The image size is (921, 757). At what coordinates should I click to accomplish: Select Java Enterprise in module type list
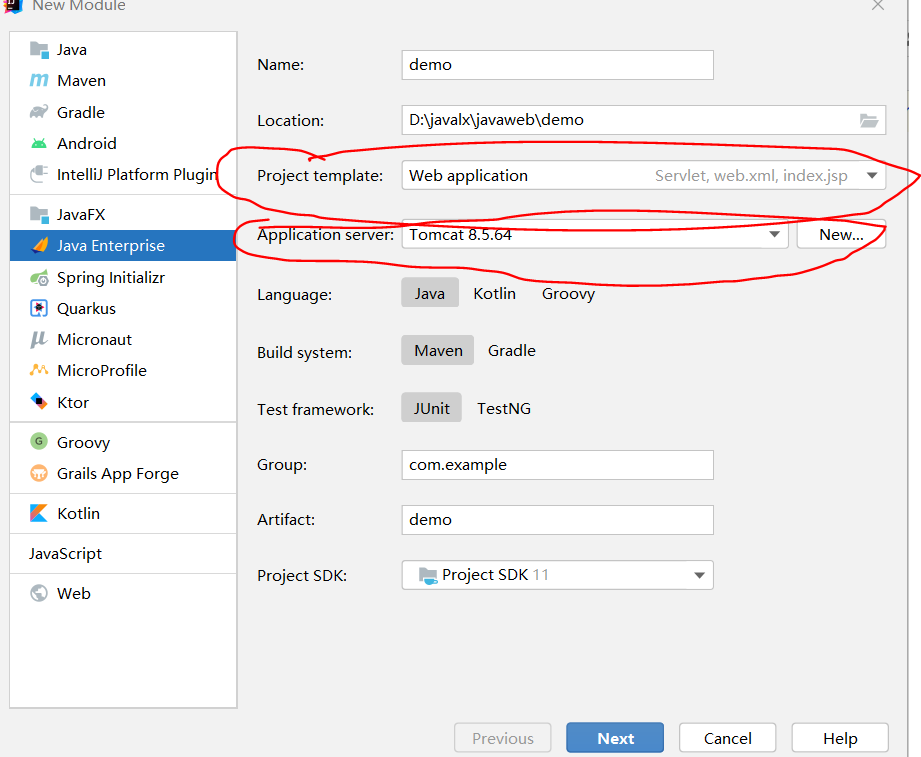[123, 245]
